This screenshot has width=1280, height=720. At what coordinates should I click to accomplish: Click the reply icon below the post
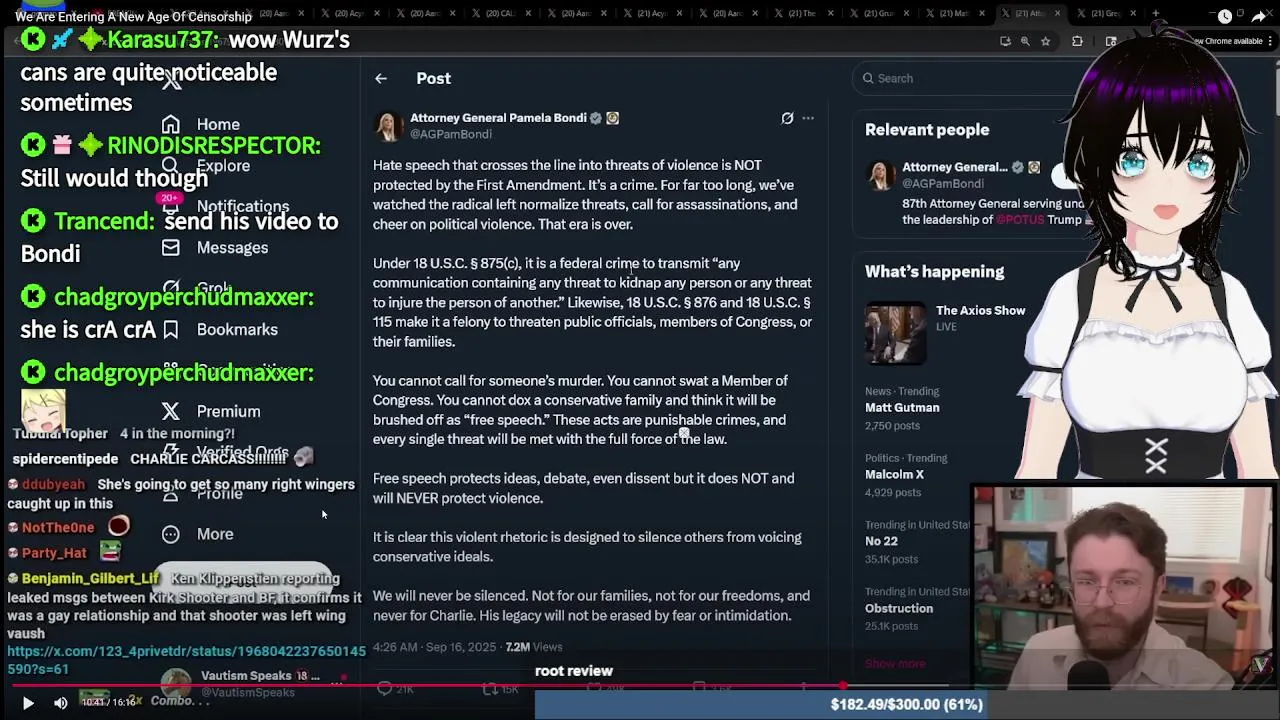pyautogui.click(x=385, y=688)
